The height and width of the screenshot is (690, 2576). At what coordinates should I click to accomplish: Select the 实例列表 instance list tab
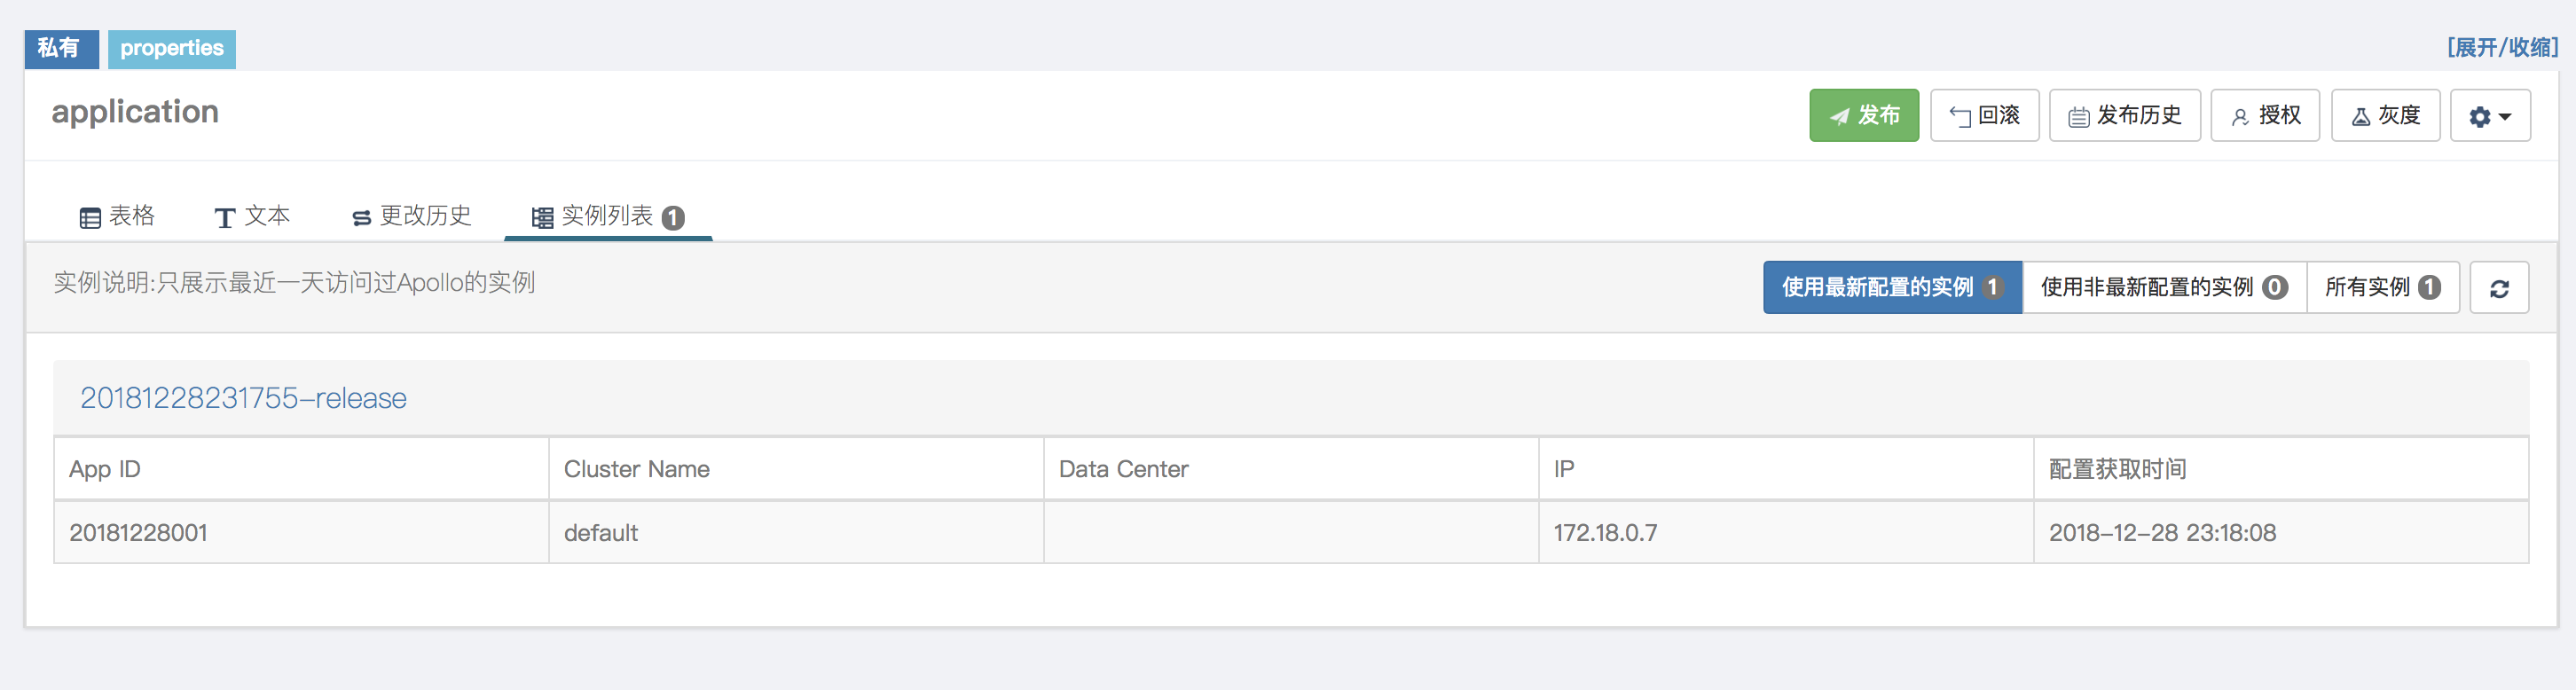[607, 216]
